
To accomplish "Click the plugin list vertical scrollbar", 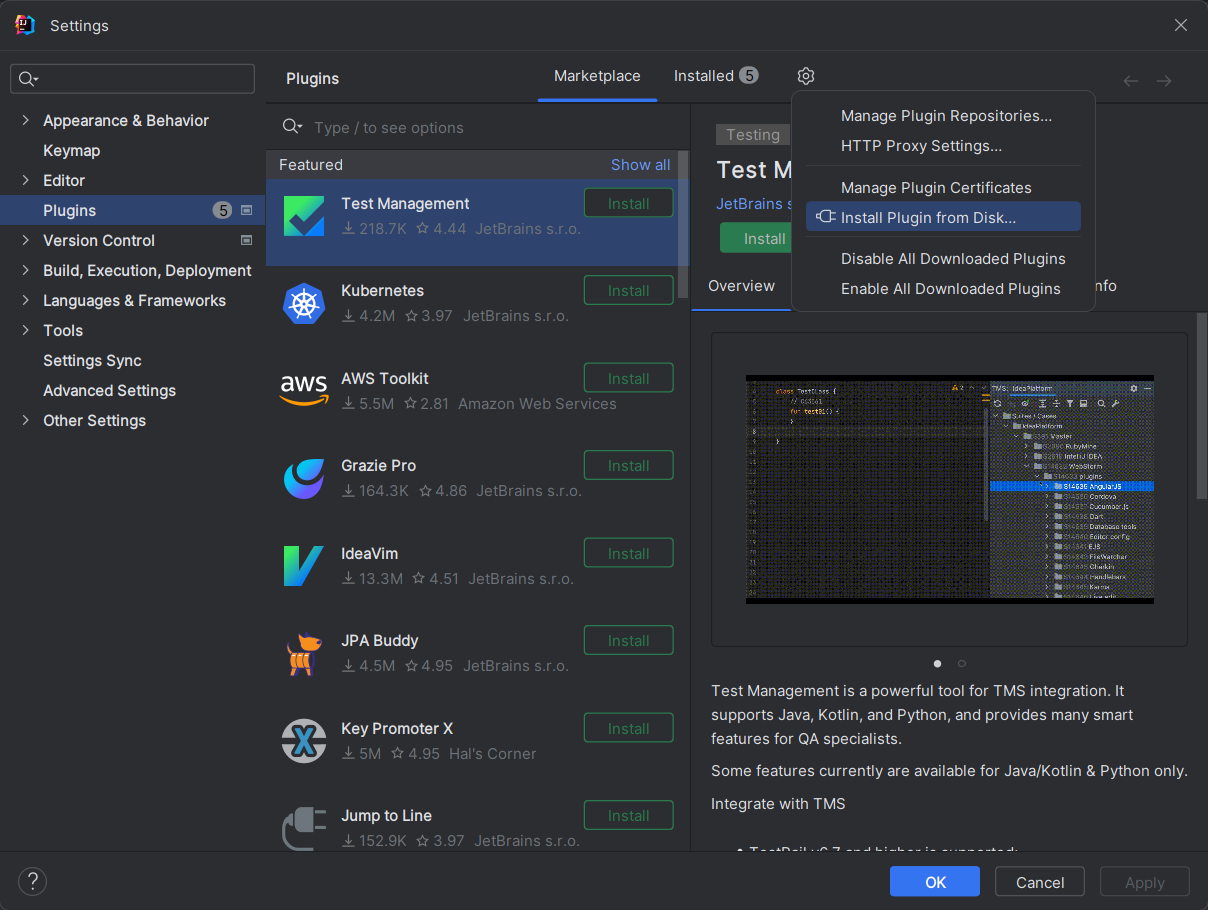I will (683, 224).
